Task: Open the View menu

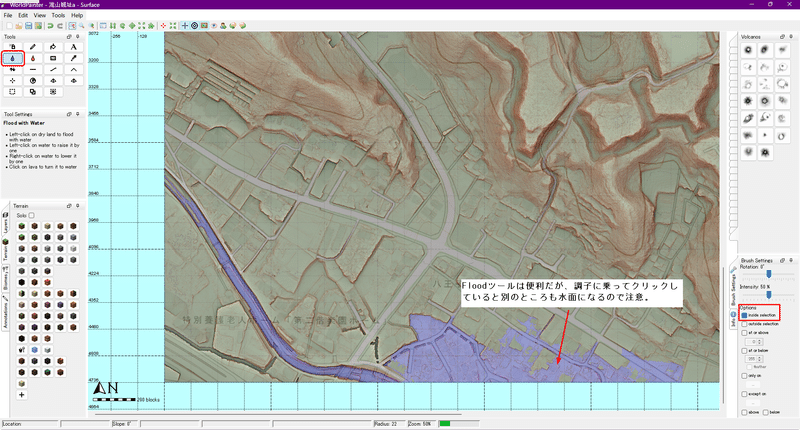Action: (x=40, y=15)
